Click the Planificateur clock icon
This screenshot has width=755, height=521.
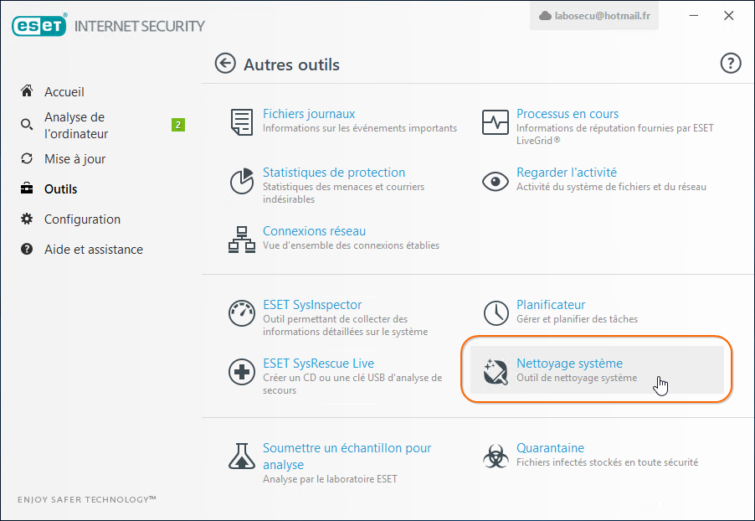495,313
